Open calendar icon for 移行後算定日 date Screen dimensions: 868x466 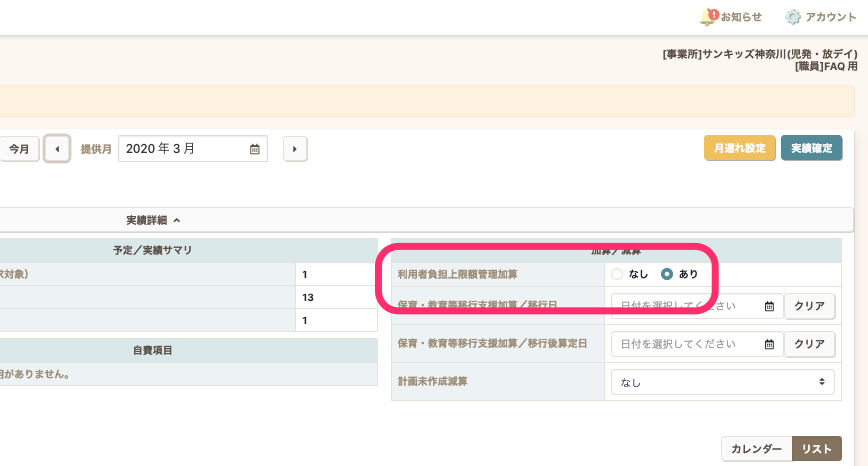(x=769, y=344)
